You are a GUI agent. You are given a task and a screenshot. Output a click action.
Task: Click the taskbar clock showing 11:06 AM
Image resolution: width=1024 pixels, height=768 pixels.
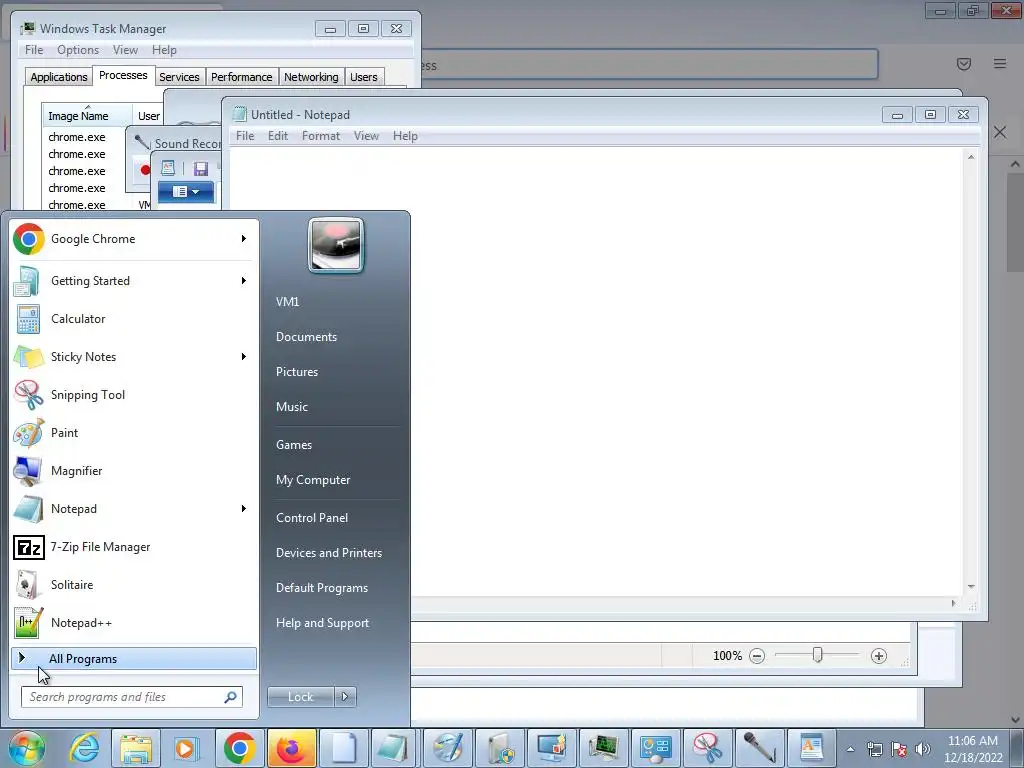[x=973, y=749]
